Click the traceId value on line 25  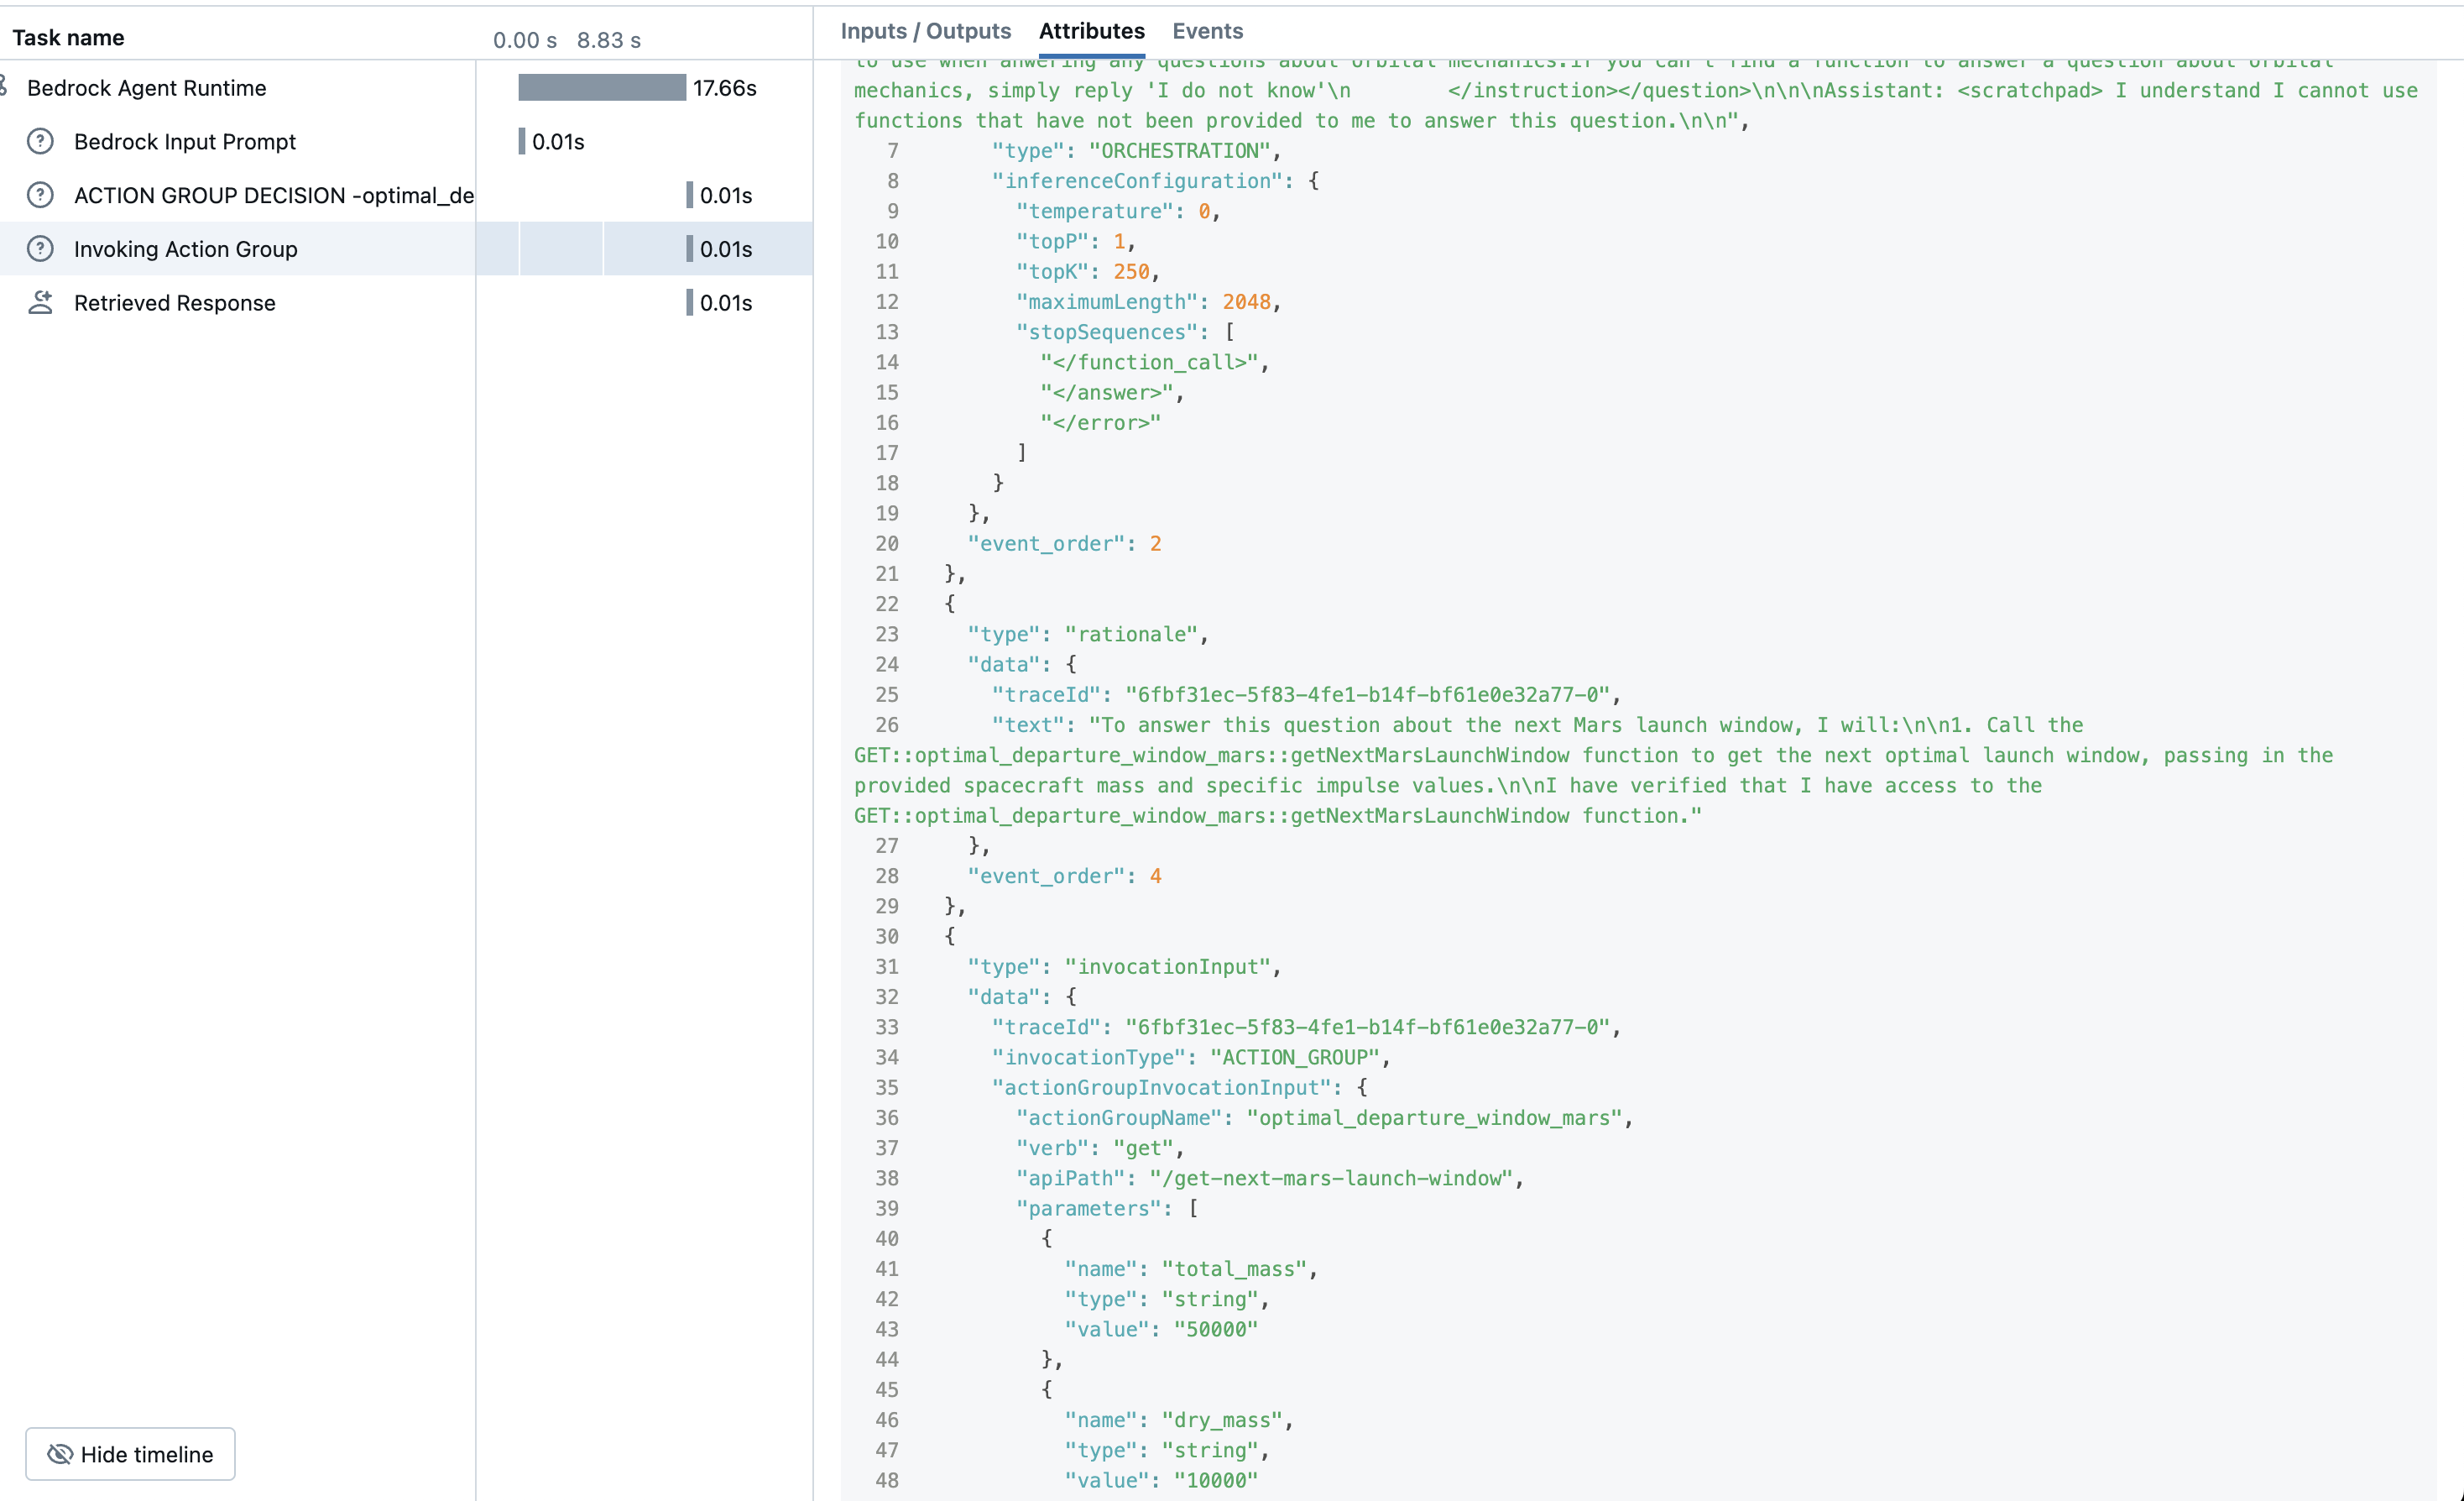point(1367,695)
